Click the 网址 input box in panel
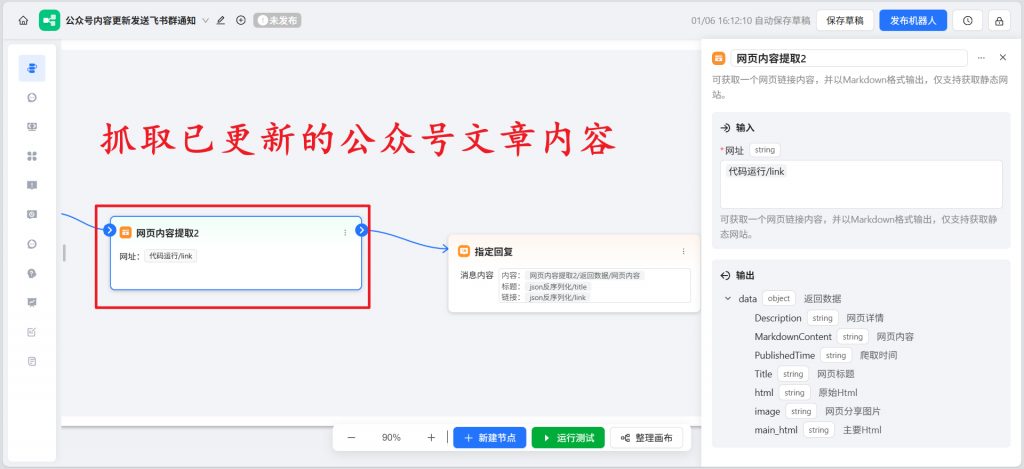Viewport: 1024px width, 469px height. pyautogui.click(x=861, y=184)
